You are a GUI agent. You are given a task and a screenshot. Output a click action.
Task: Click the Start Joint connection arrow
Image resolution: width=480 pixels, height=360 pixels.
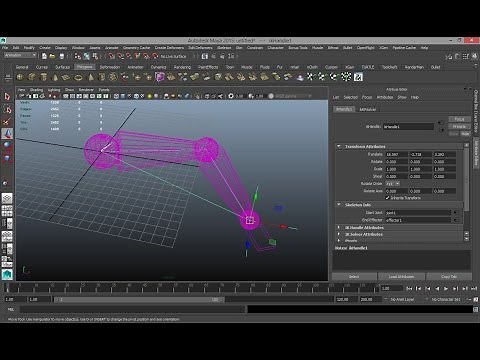456,212
